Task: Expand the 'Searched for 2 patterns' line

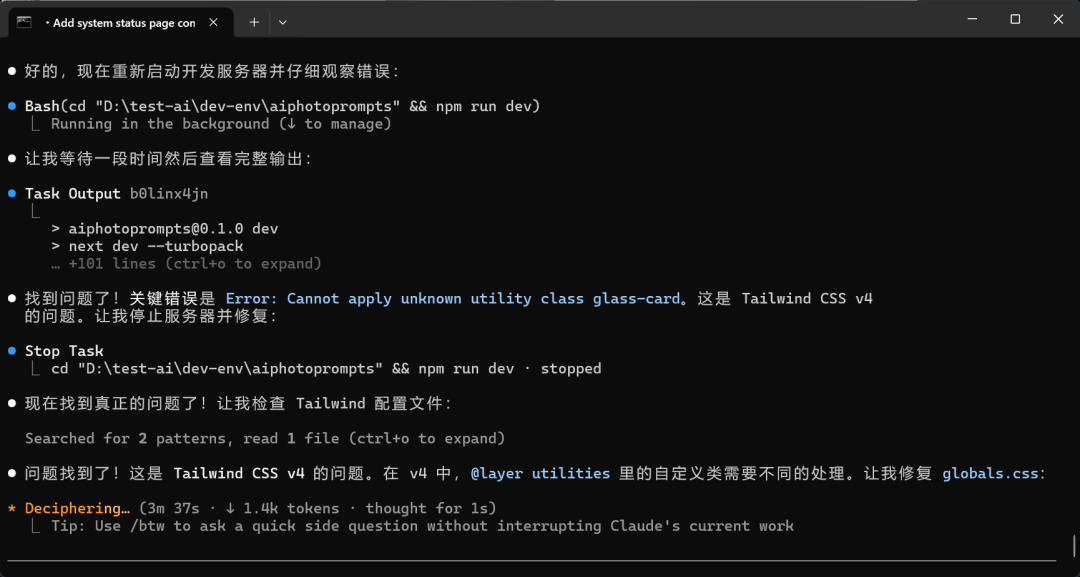Action: (x=265, y=438)
